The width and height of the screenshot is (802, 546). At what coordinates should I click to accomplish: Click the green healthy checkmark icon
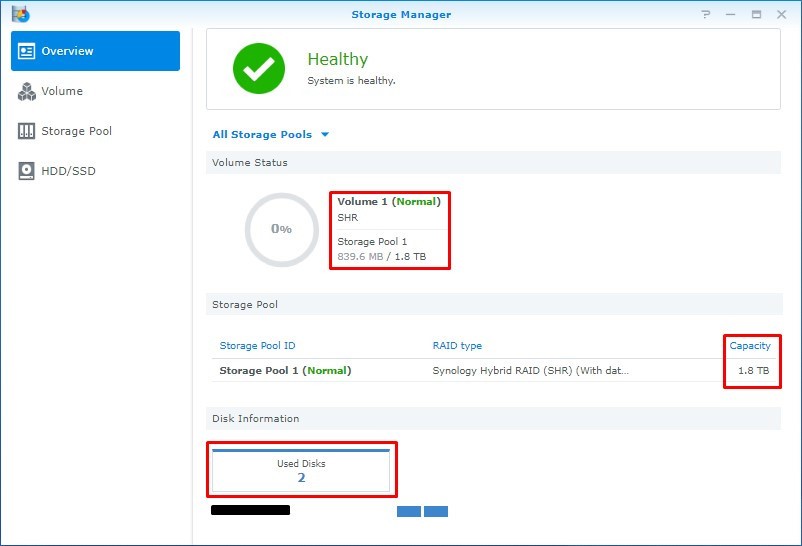[x=259, y=69]
